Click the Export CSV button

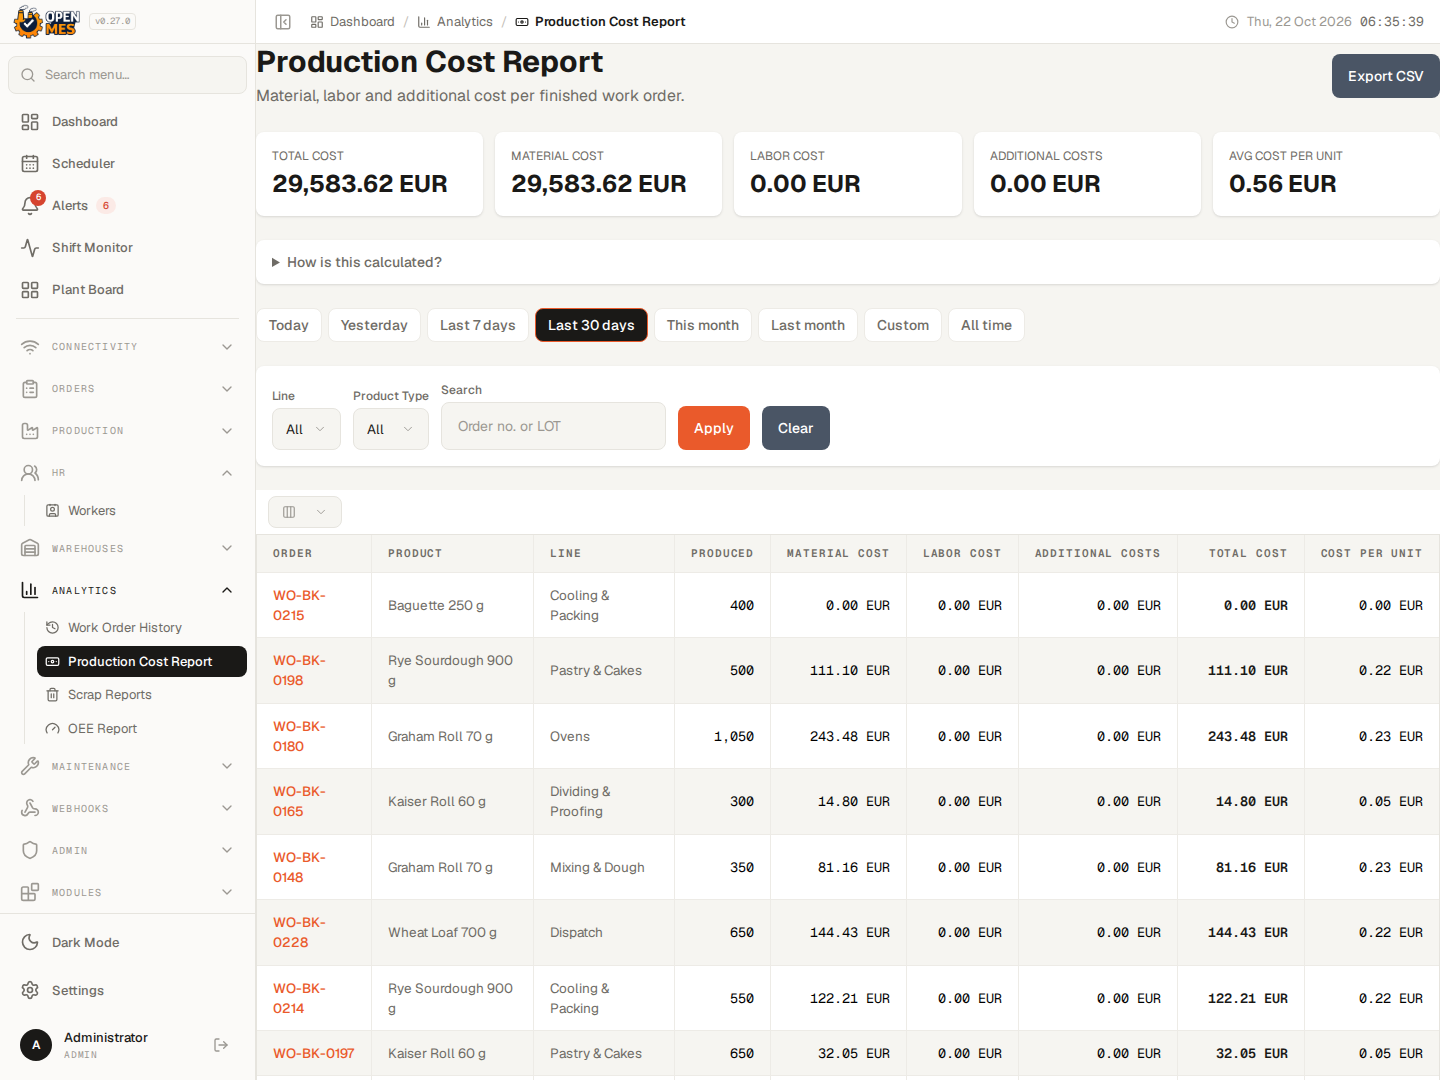pos(1385,76)
